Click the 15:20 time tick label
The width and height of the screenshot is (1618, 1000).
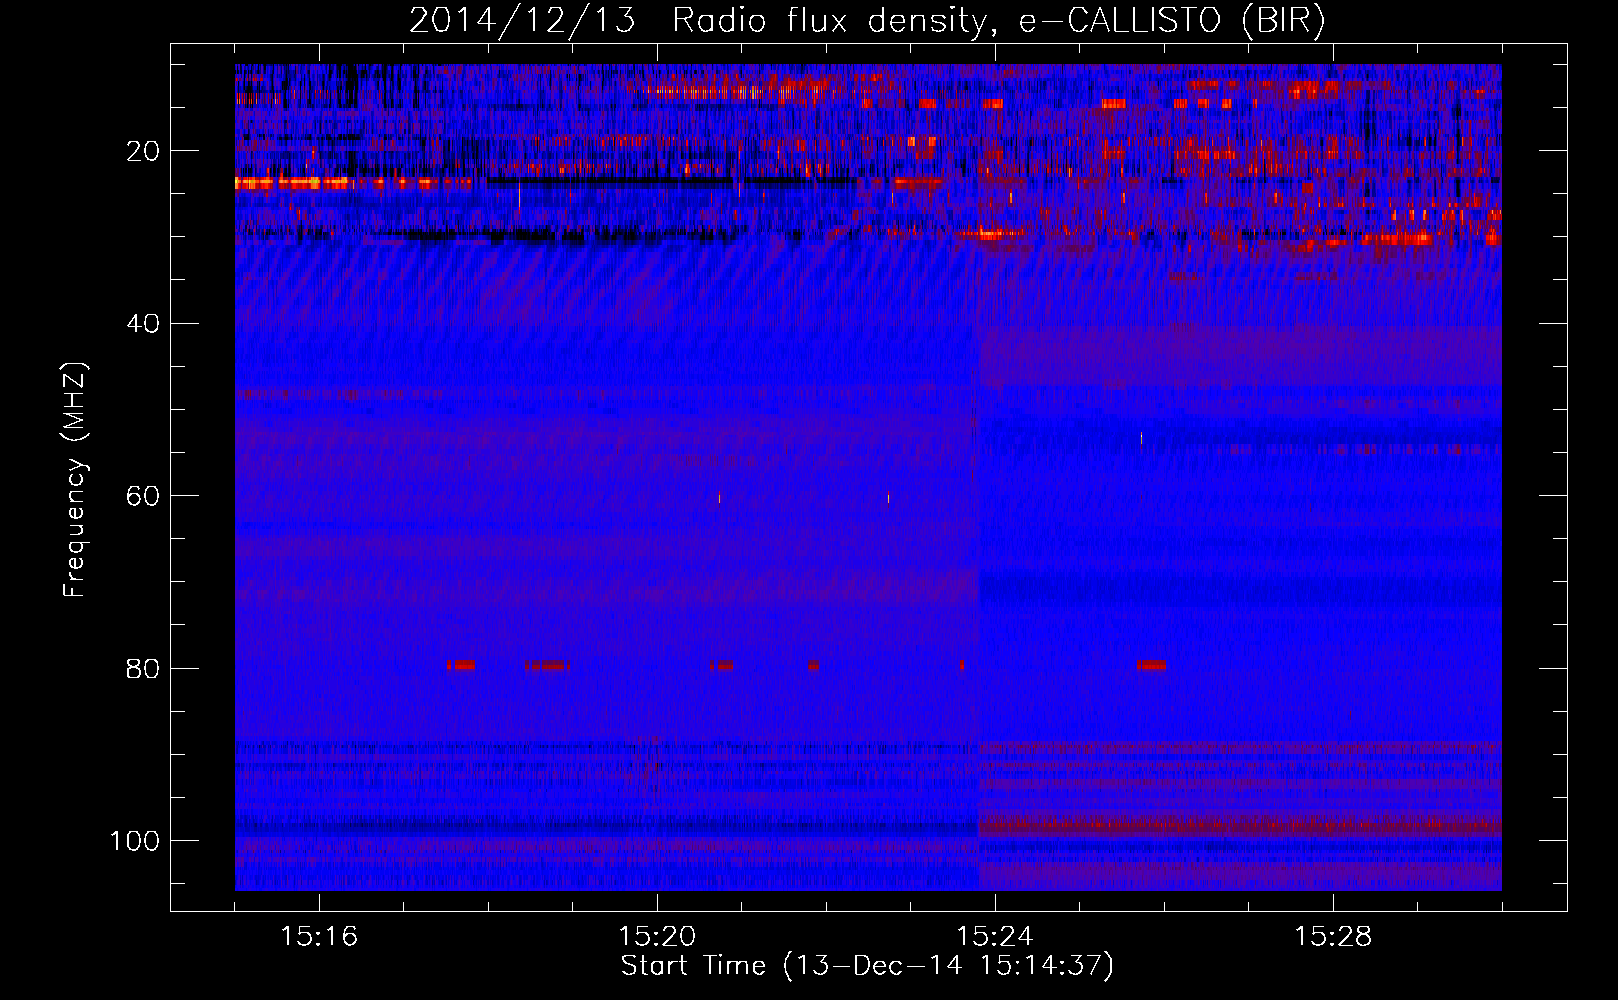pyautogui.click(x=657, y=936)
